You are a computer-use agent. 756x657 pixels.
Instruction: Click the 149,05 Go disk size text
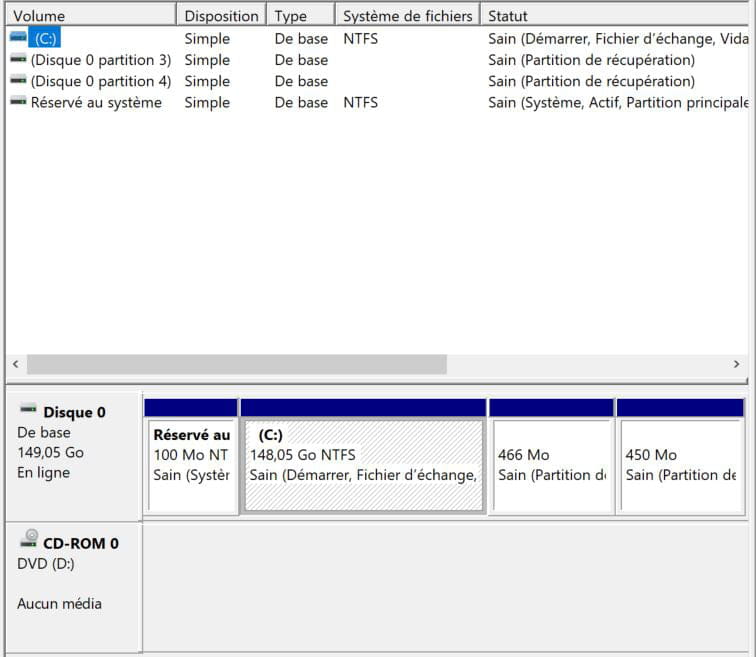51,453
